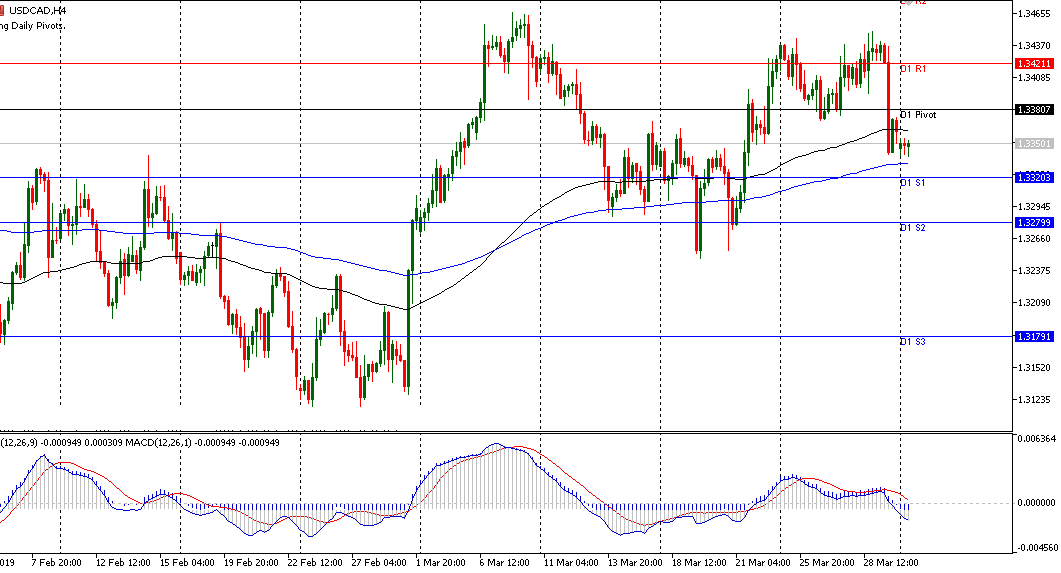
Task: Click 1.32660 on the price scale
Action: click(1034, 239)
